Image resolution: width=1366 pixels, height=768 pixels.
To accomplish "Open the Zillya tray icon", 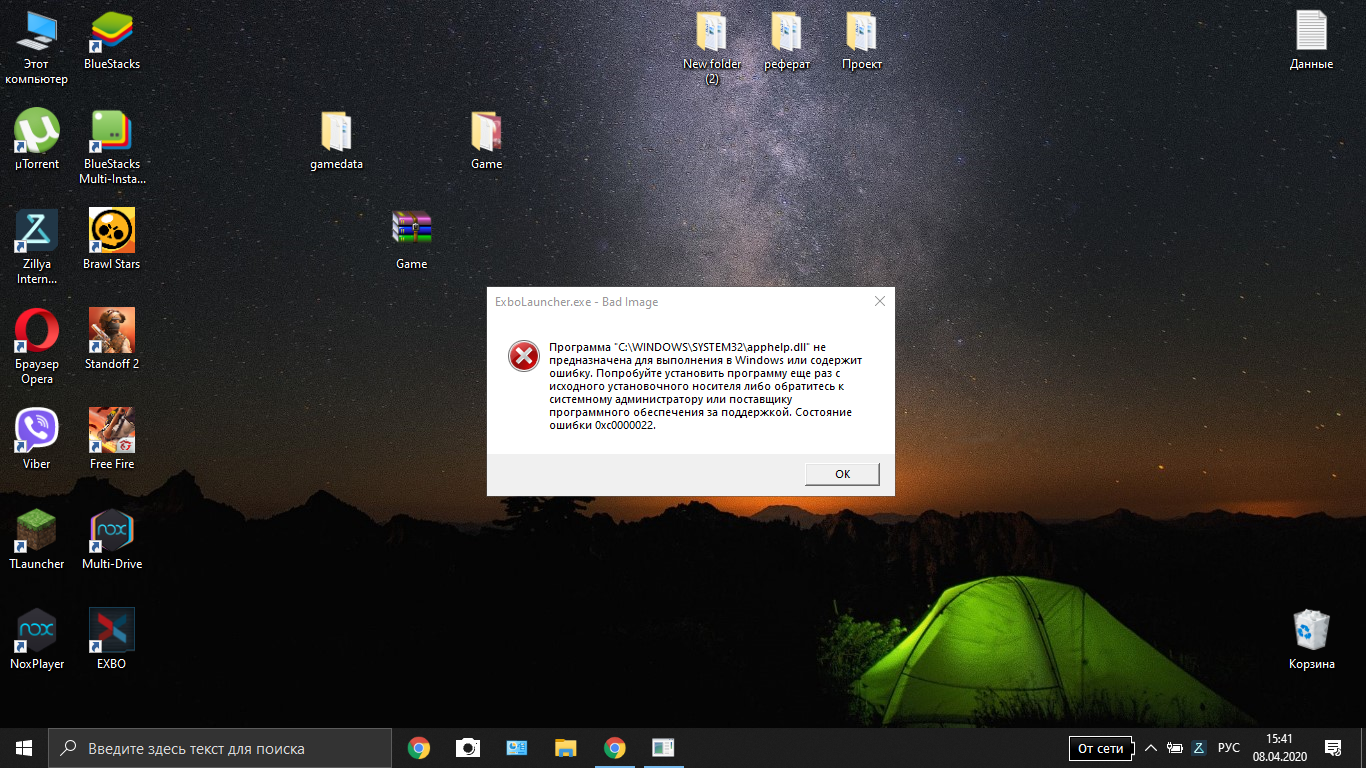I will point(1199,748).
